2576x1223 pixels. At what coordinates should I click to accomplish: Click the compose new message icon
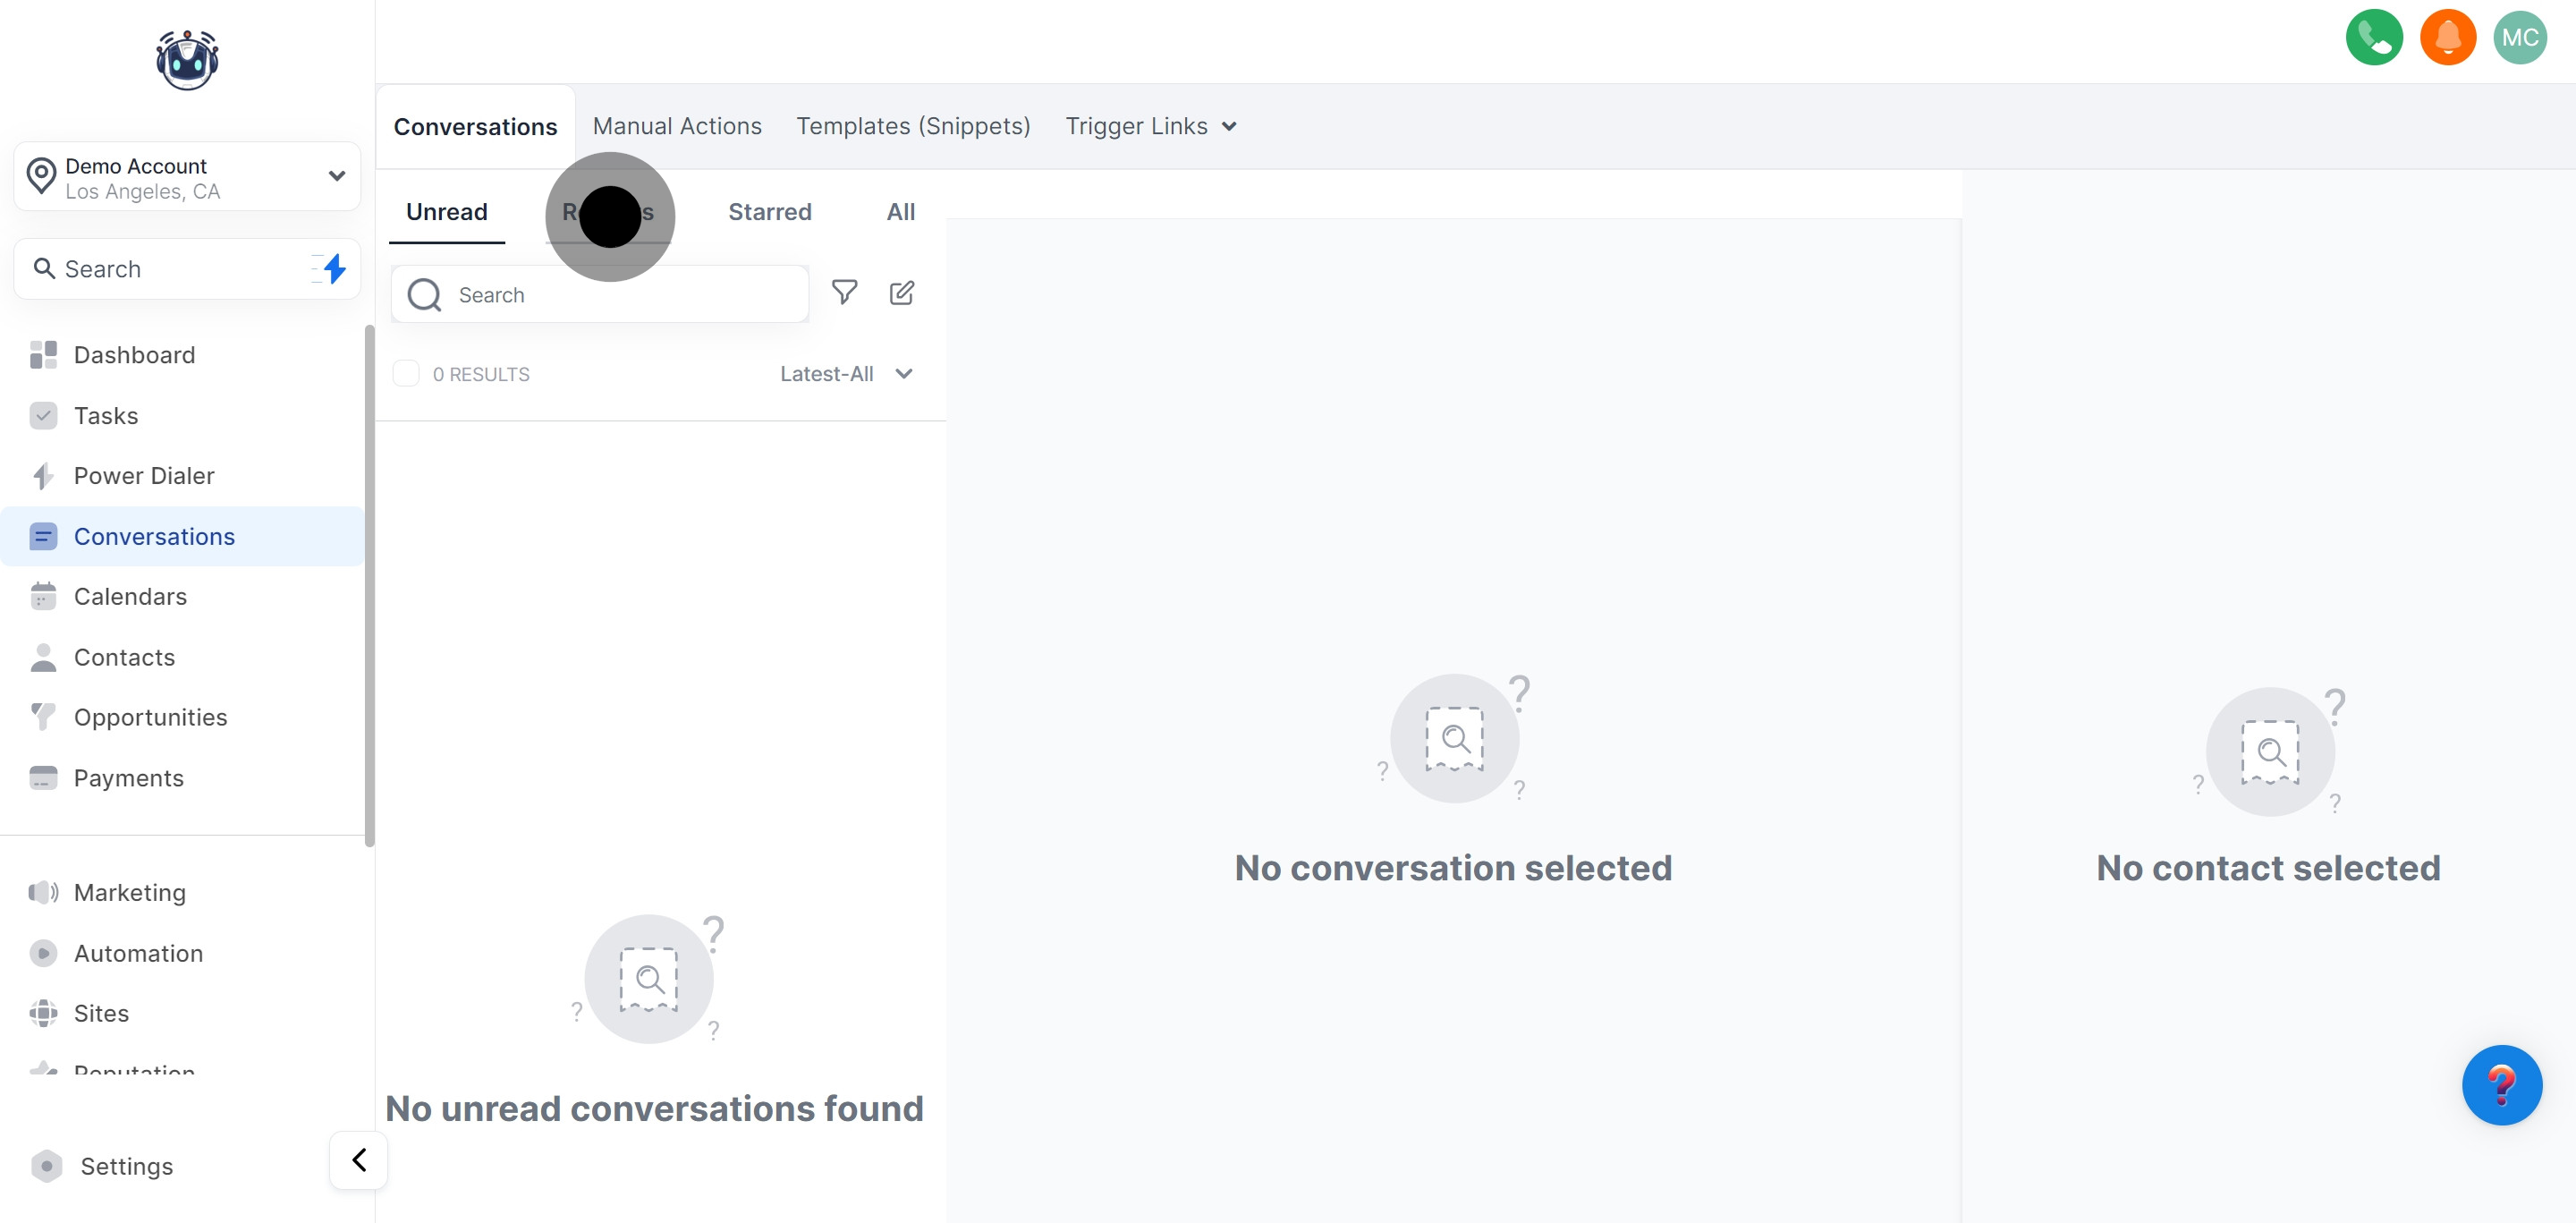(x=901, y=292)
